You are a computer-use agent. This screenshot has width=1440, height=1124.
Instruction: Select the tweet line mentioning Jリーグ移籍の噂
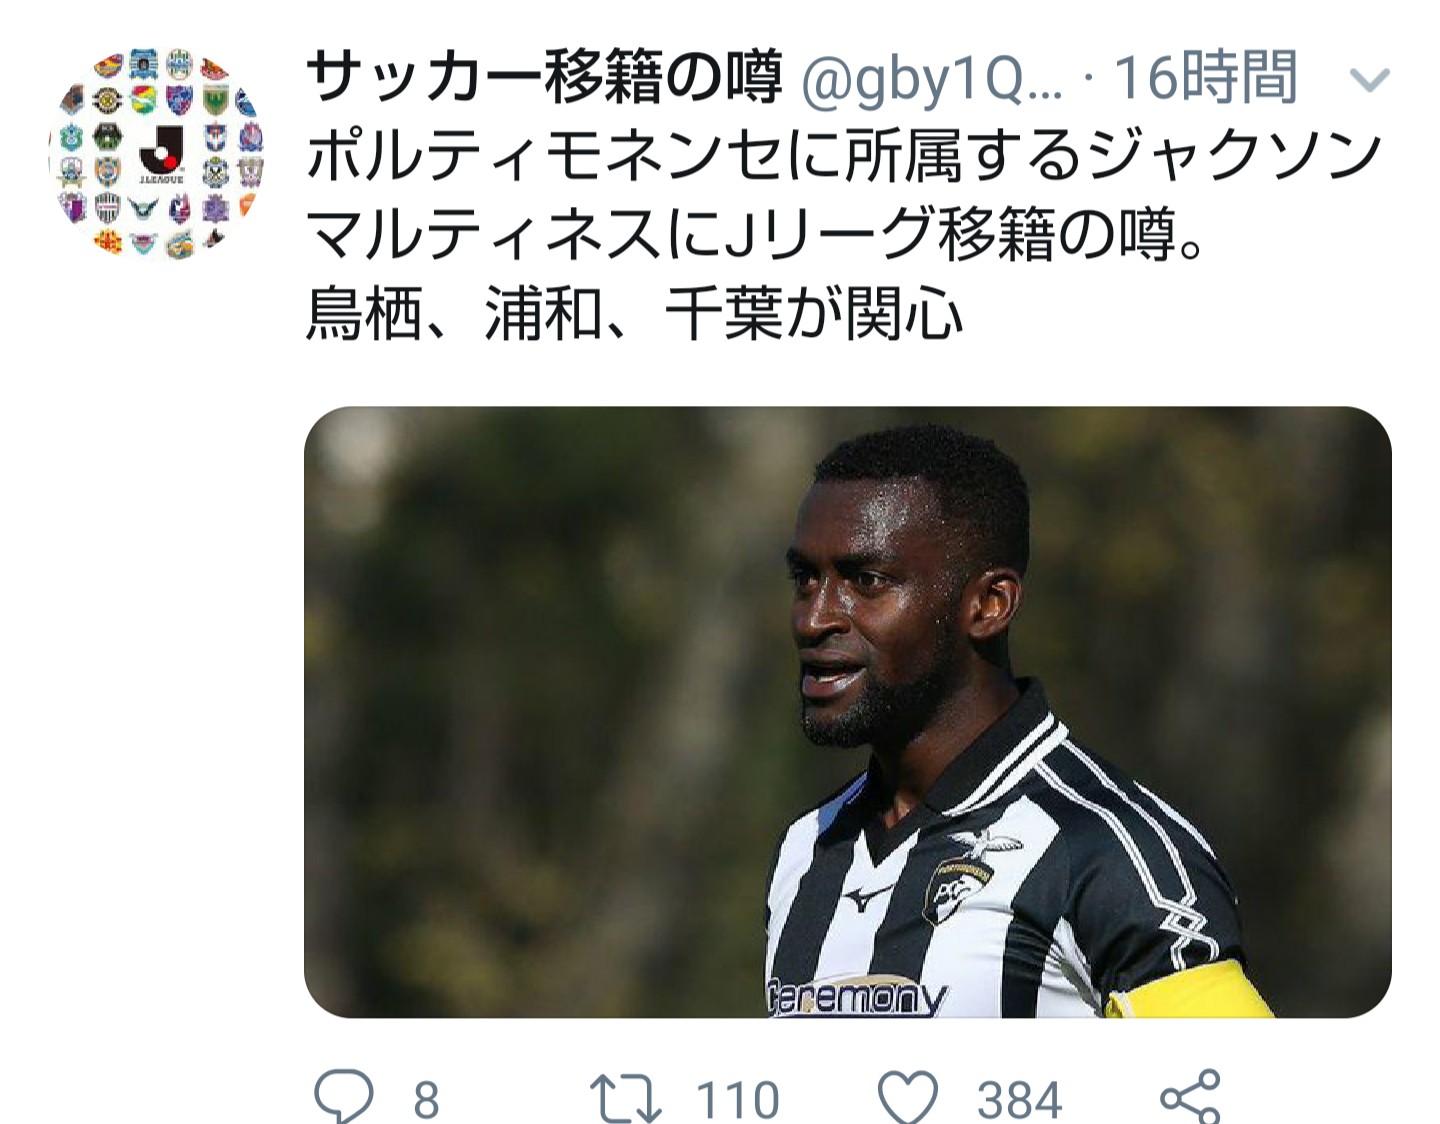(x=755, y=236)
